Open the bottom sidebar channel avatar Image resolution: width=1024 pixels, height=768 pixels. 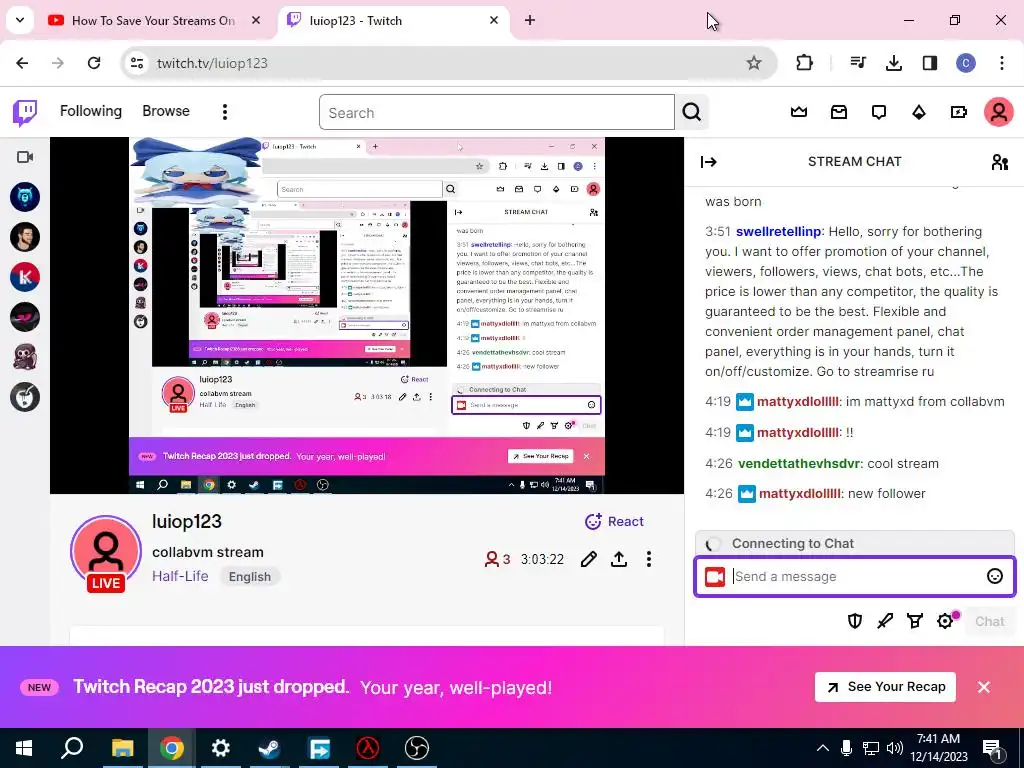click(x=25, y=397)
